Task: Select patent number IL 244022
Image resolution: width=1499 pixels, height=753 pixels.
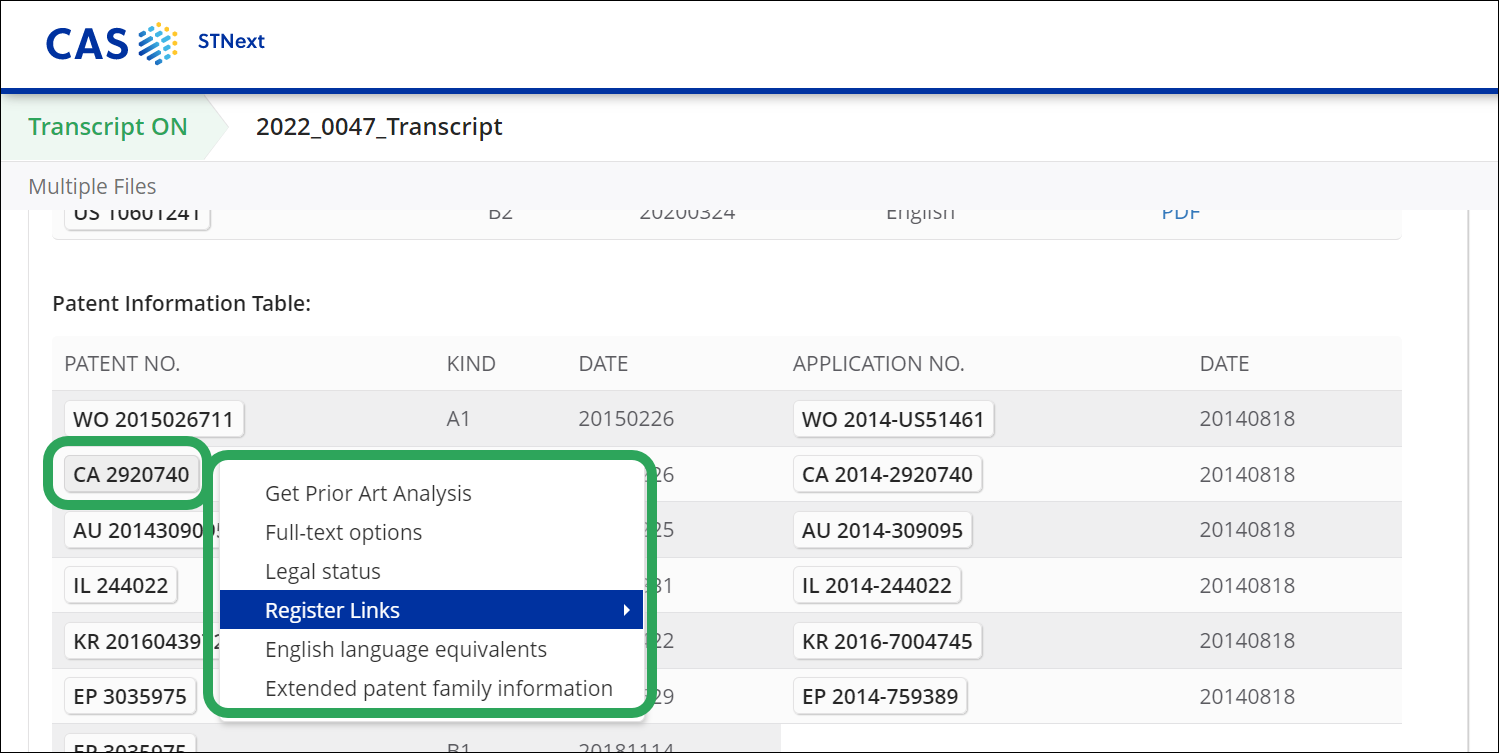Action: tap(120, 586)
